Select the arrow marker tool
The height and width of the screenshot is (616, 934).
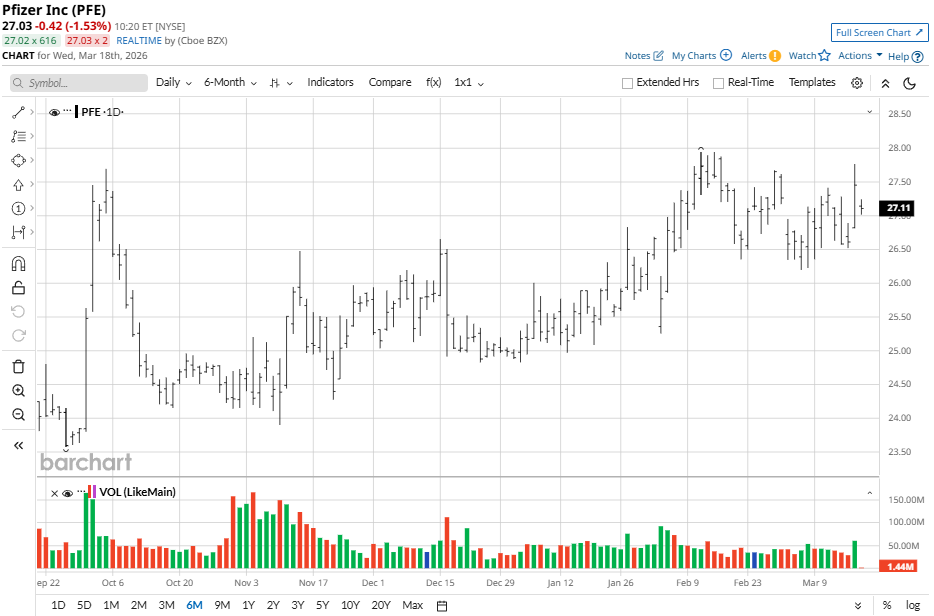pos(18,185)
